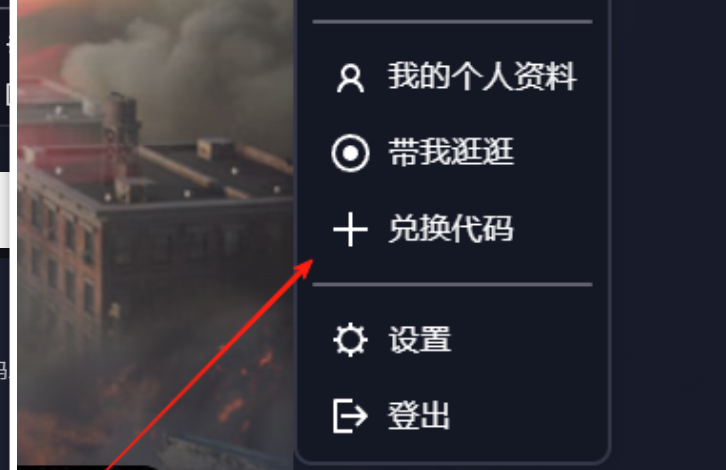Click the logout arrow icon beside 登出
This screenshot has width=726, height=470.
tap(350, 415)
